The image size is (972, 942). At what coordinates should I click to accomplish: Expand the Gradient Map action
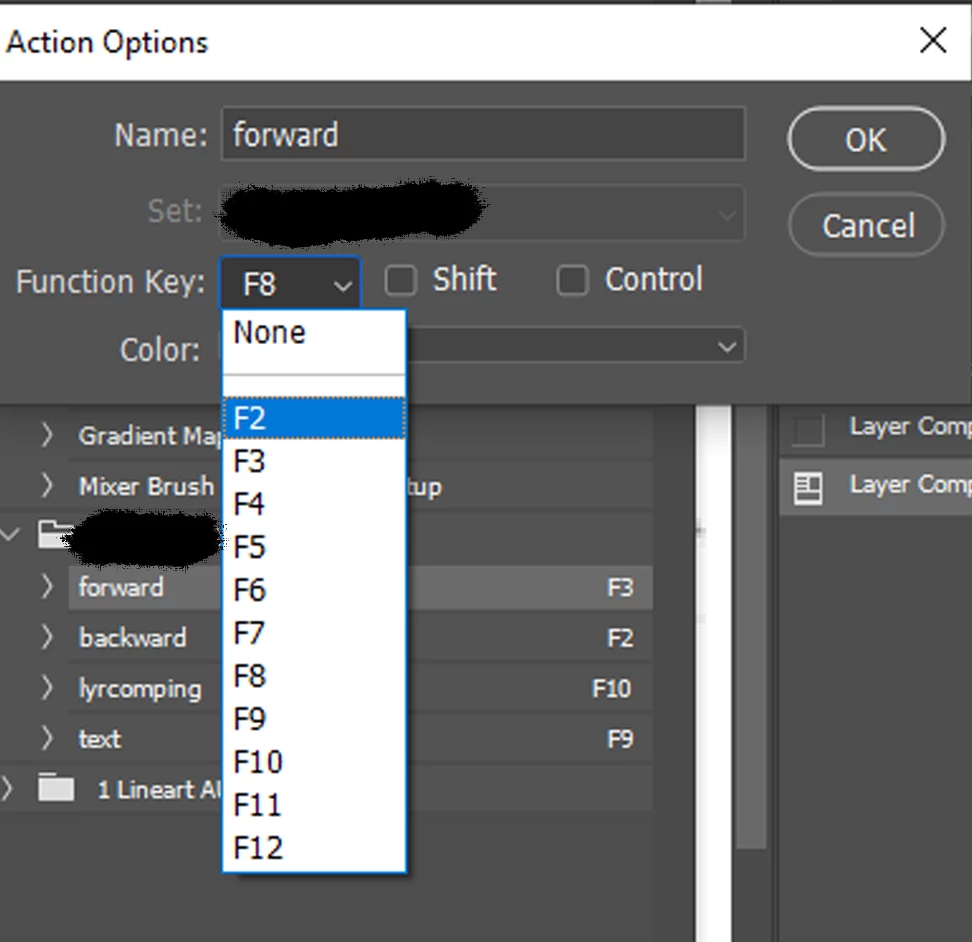(x=47, y=435)
